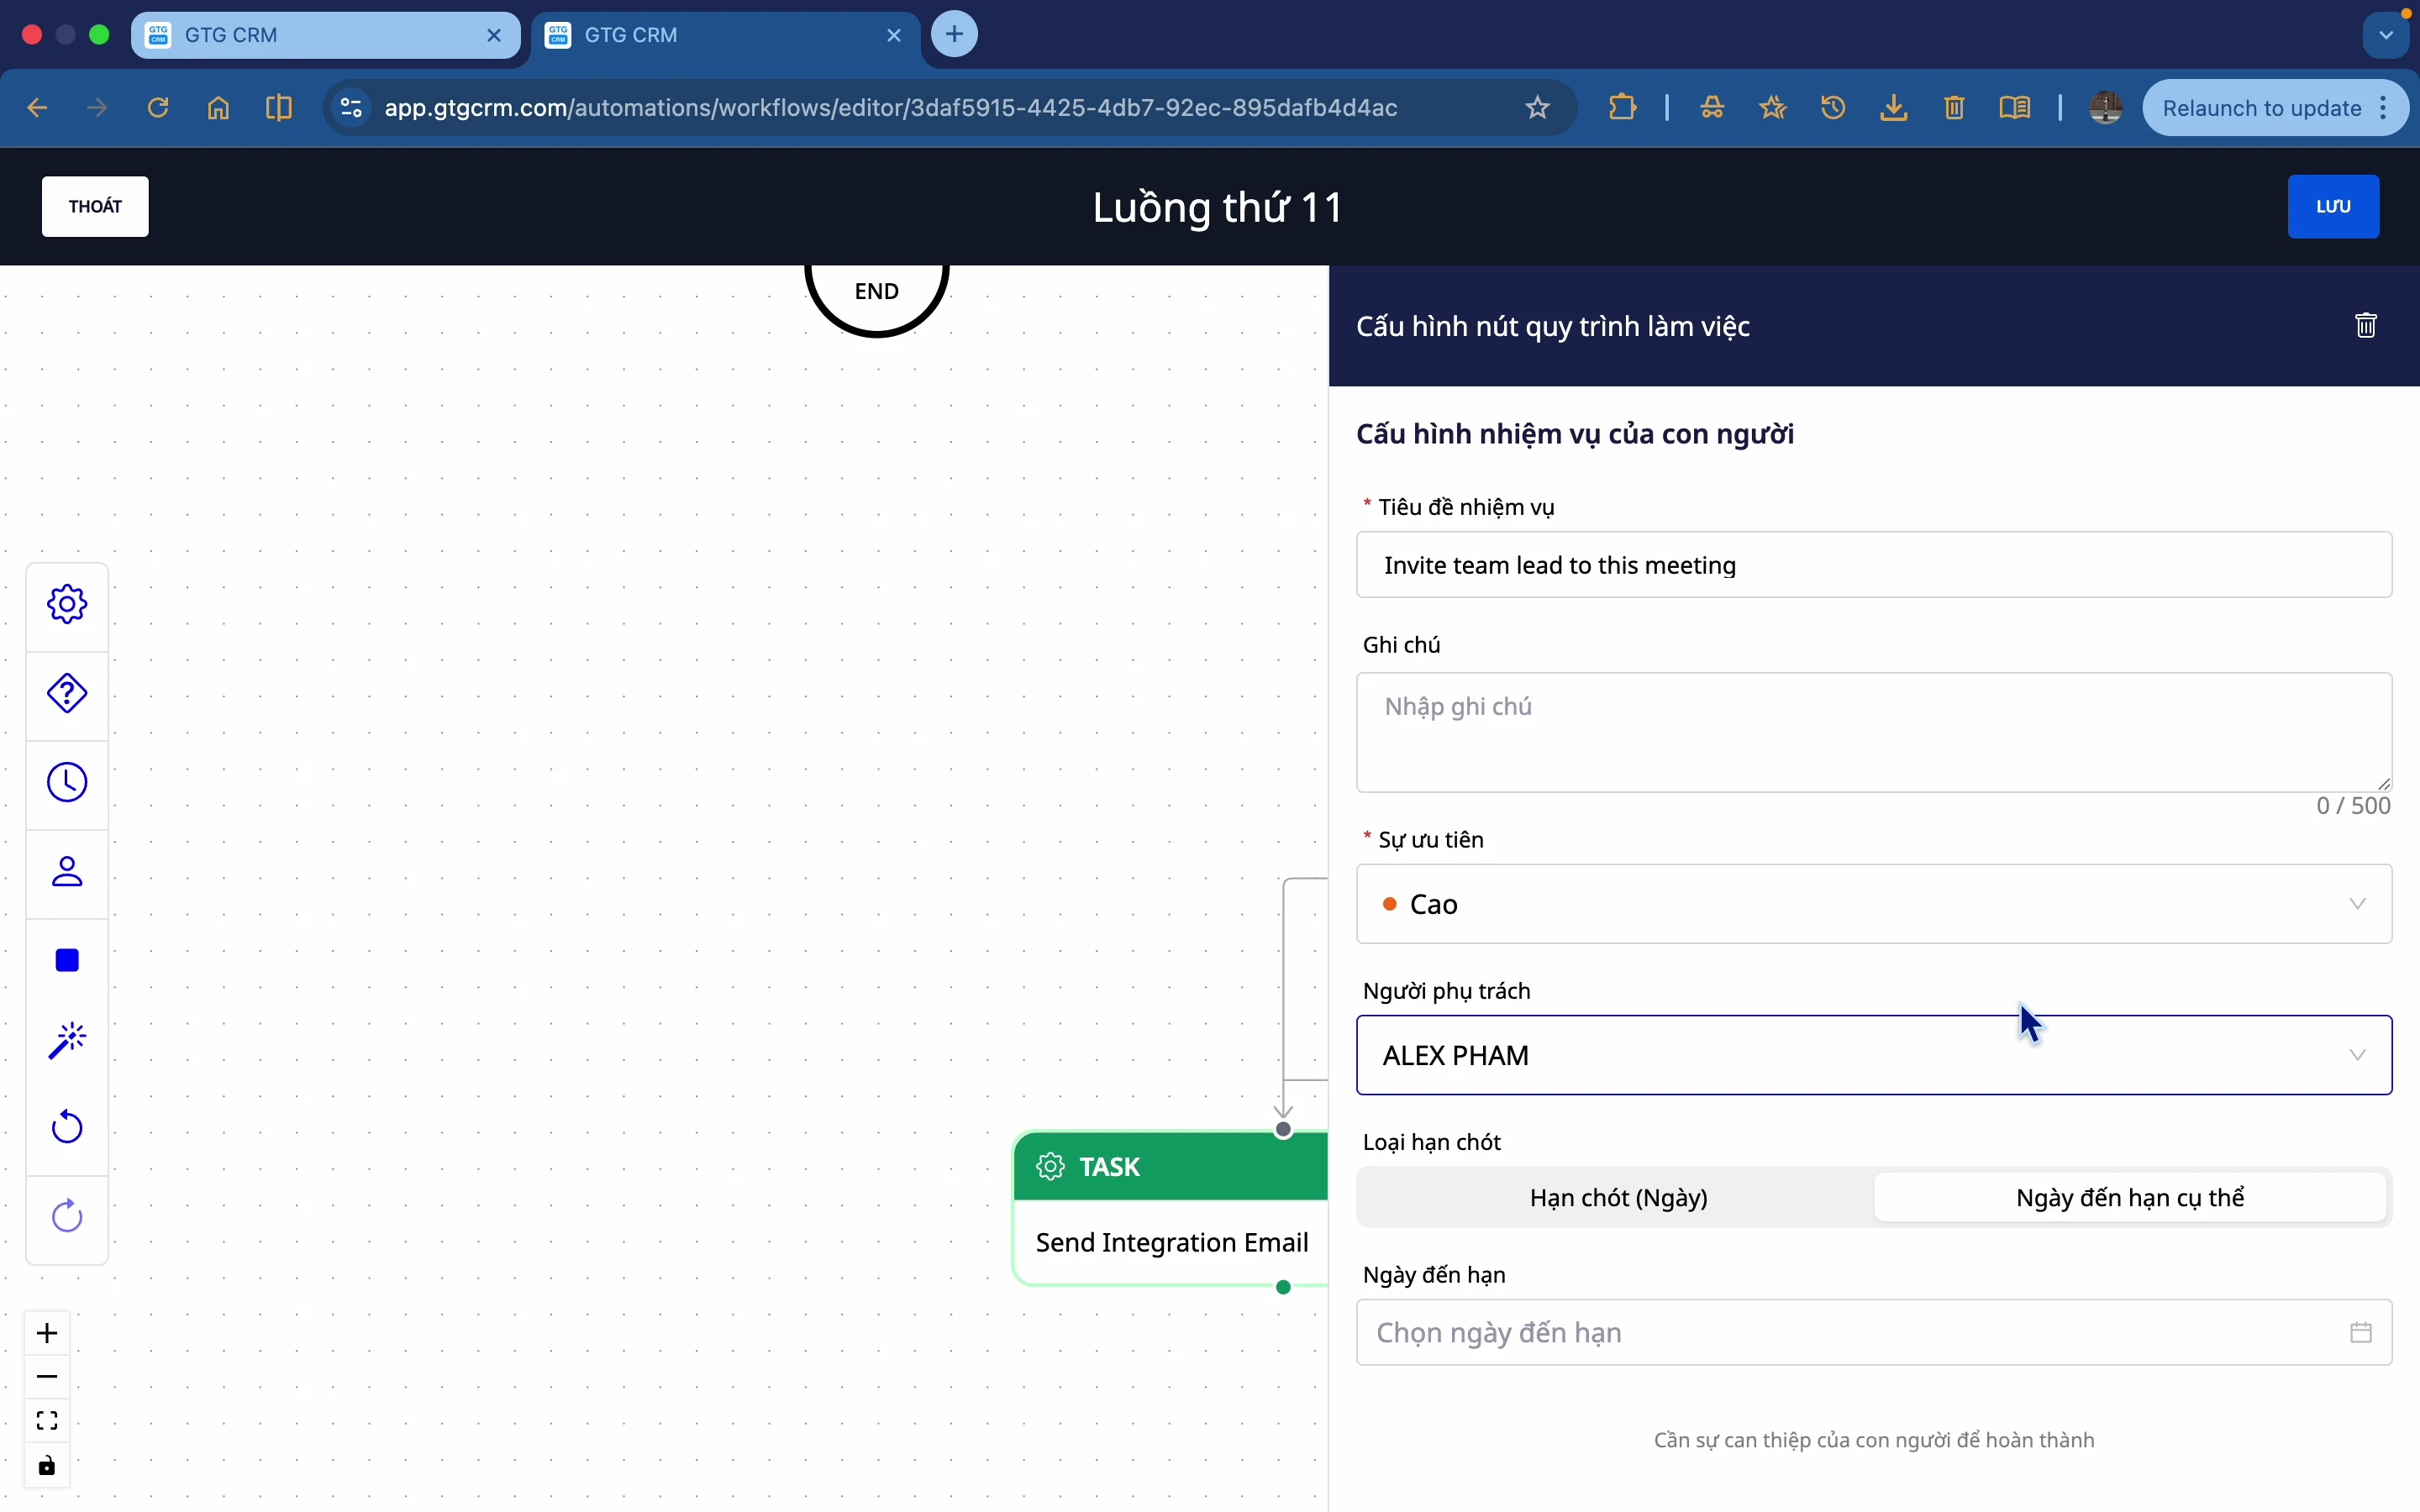Click the blue square end node icon
This screenshot has height=1512, width=2420.
coord(67,961)
